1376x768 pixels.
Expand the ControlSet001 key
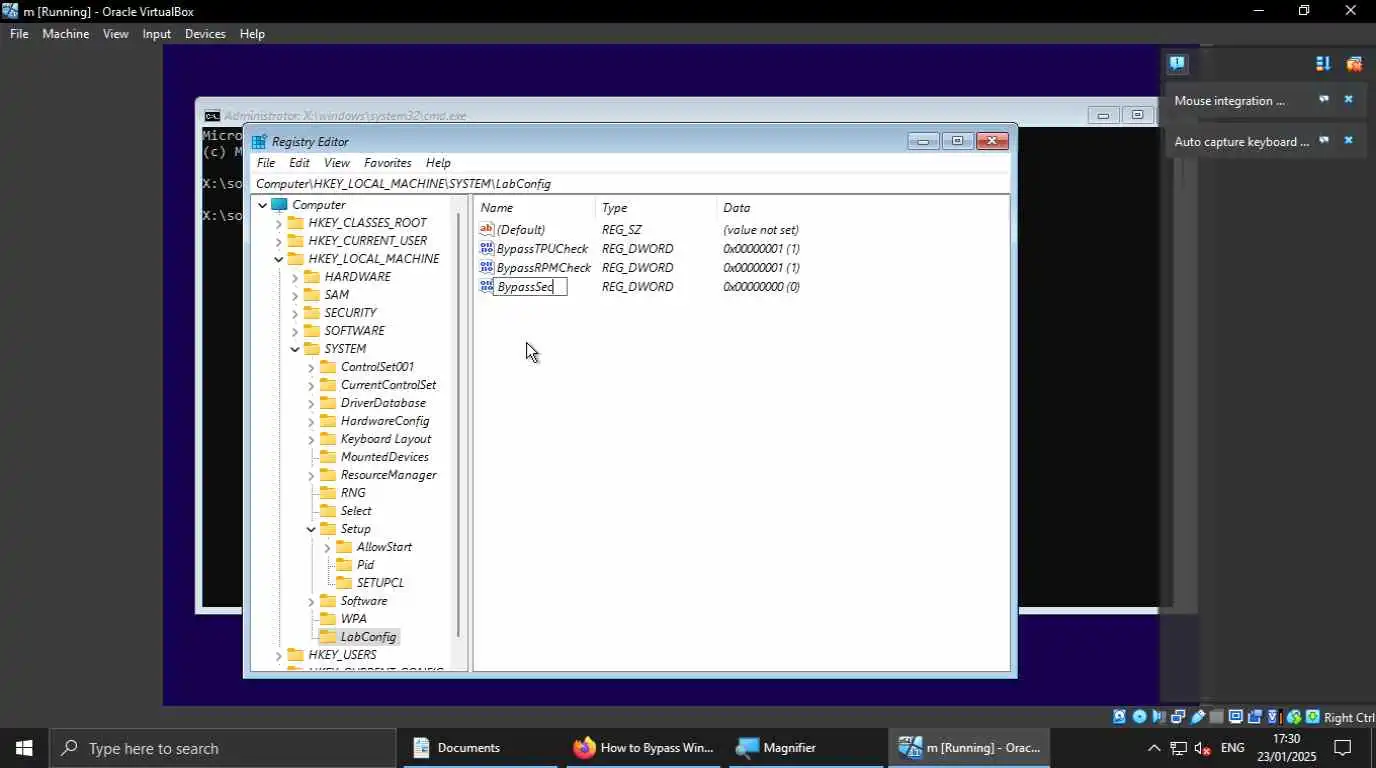pos(311,367)
